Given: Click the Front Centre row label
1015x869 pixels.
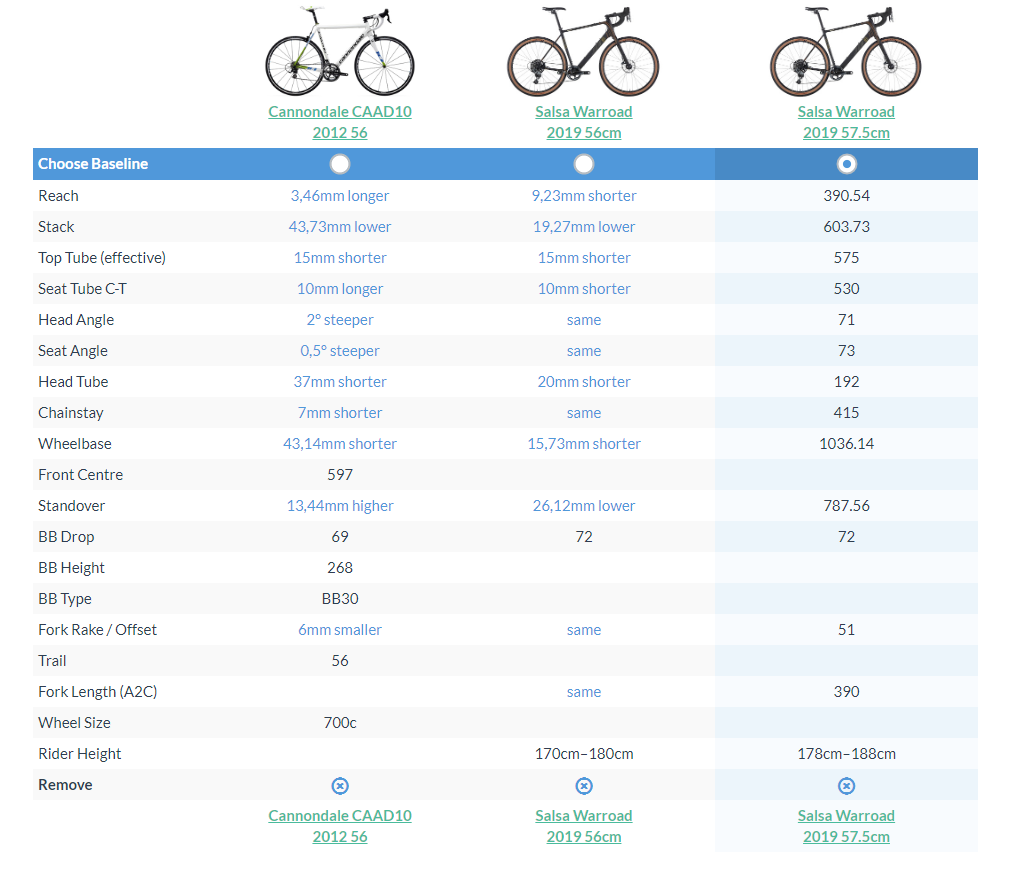Looking at the screenshot, I should pyautogui.click(x=80, y=475).
